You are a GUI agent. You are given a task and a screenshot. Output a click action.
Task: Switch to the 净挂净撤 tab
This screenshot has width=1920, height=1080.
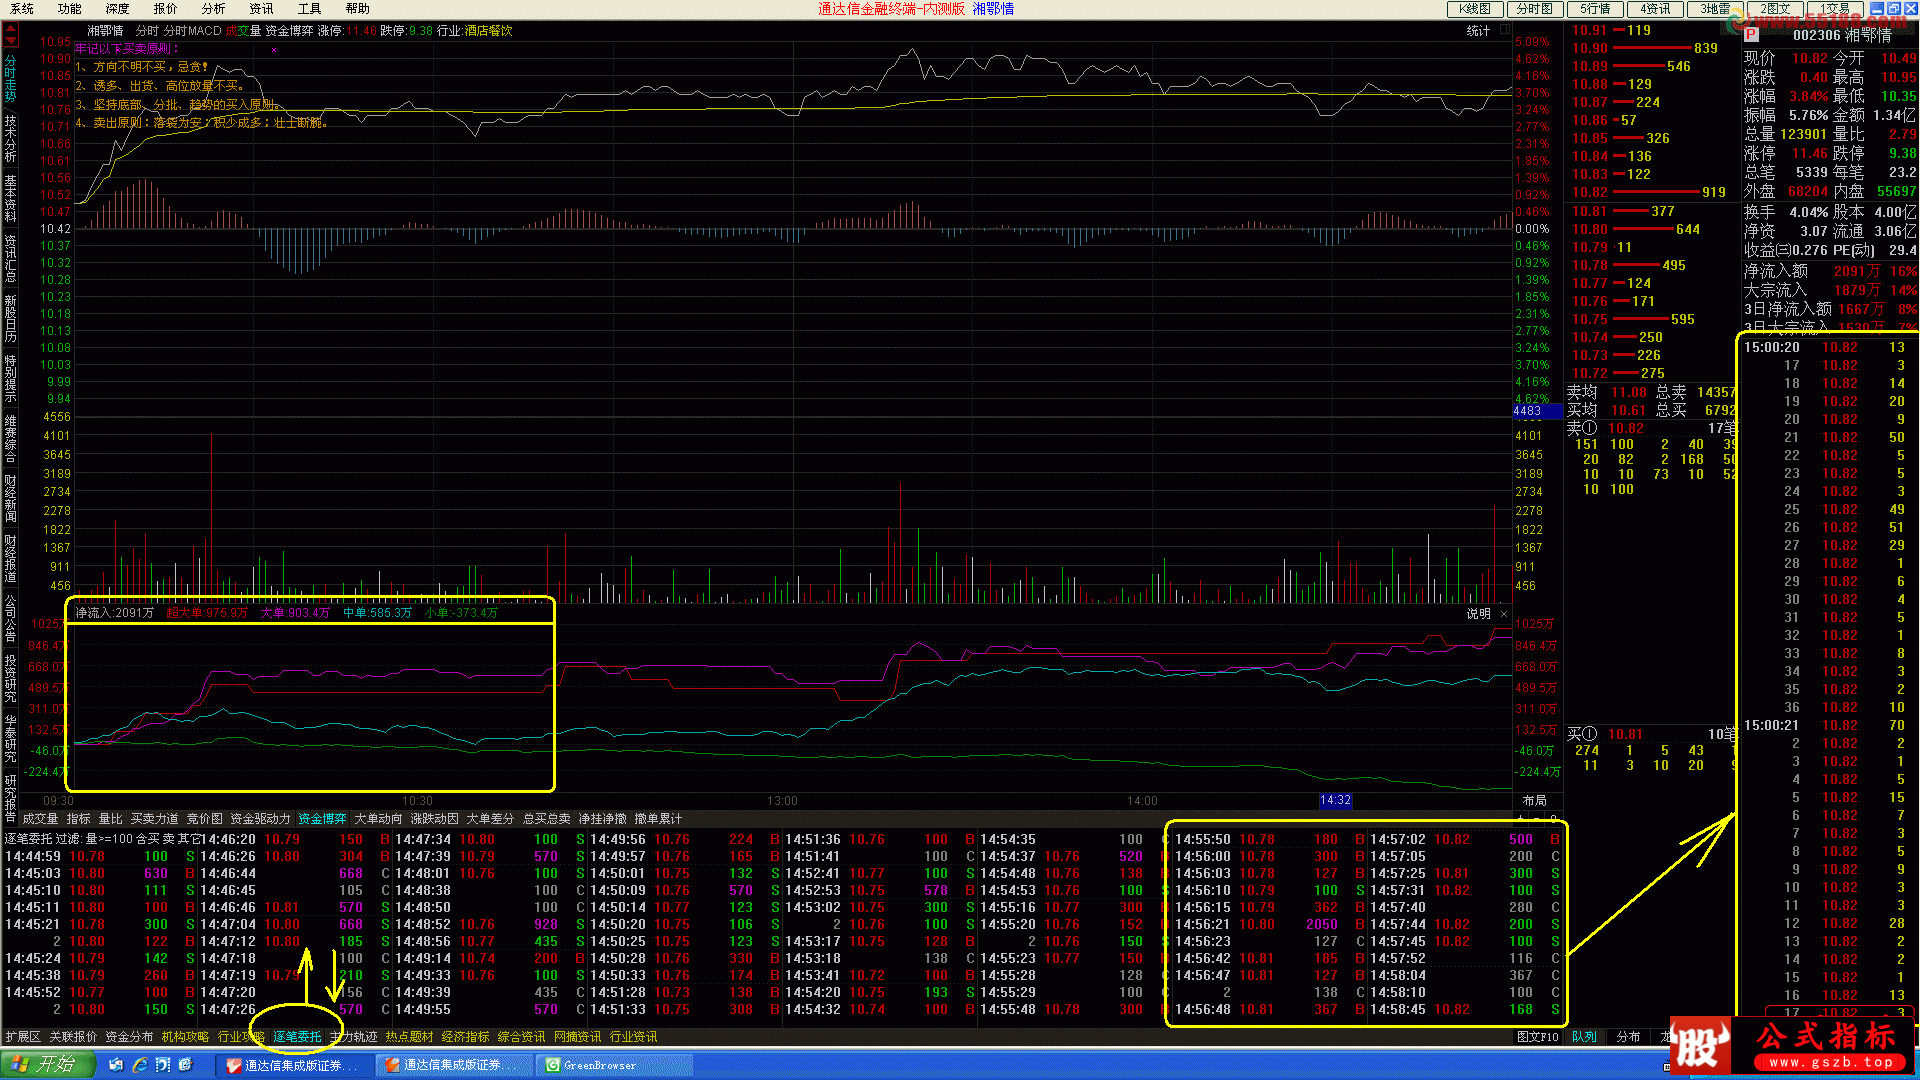point(602,819)
